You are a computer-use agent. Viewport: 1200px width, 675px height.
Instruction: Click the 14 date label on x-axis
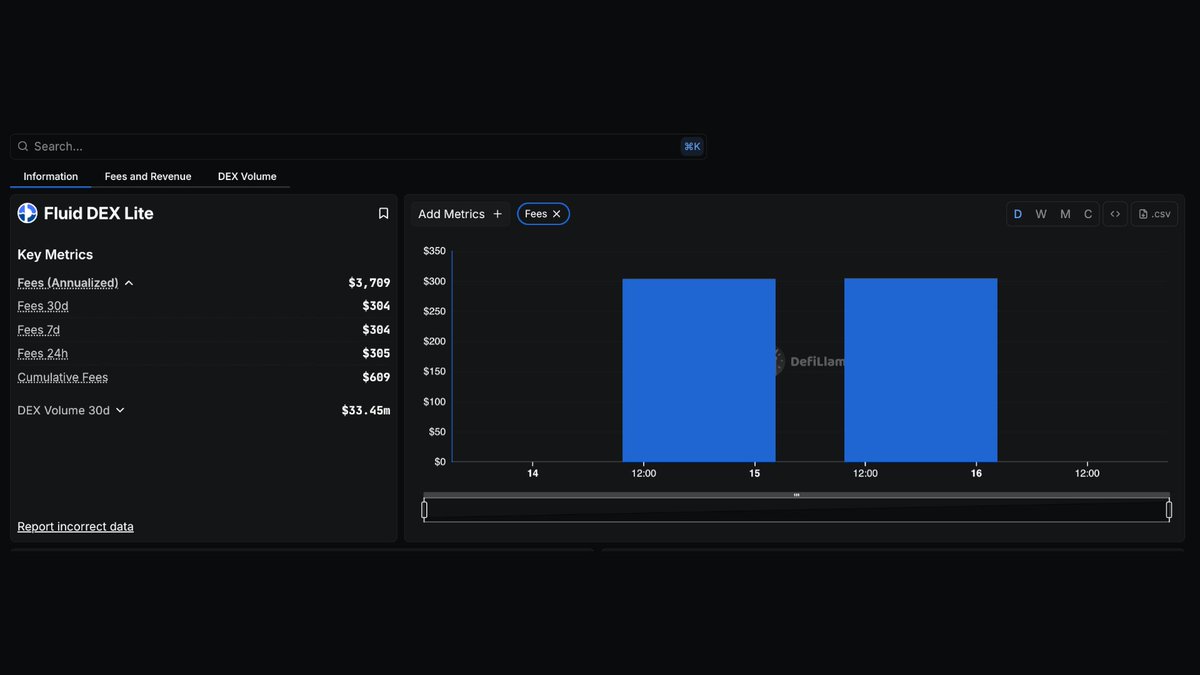click(533, 473)
